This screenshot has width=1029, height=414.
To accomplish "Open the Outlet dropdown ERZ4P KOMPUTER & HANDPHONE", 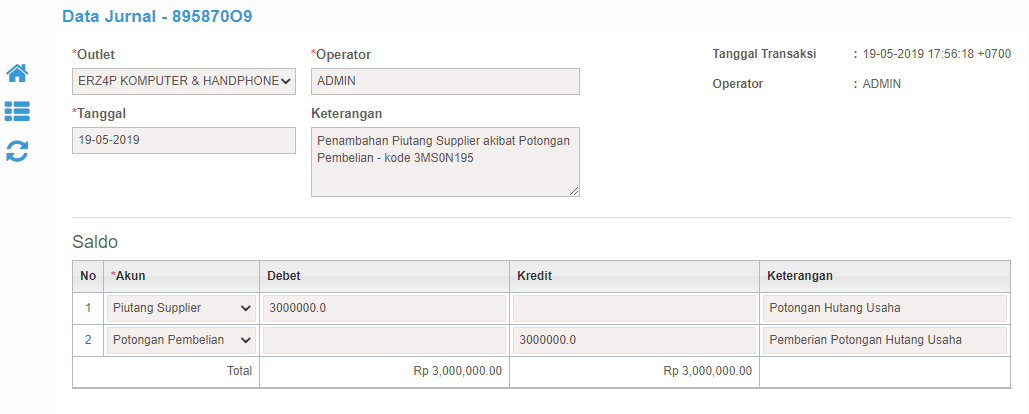I will pos(184,81).
